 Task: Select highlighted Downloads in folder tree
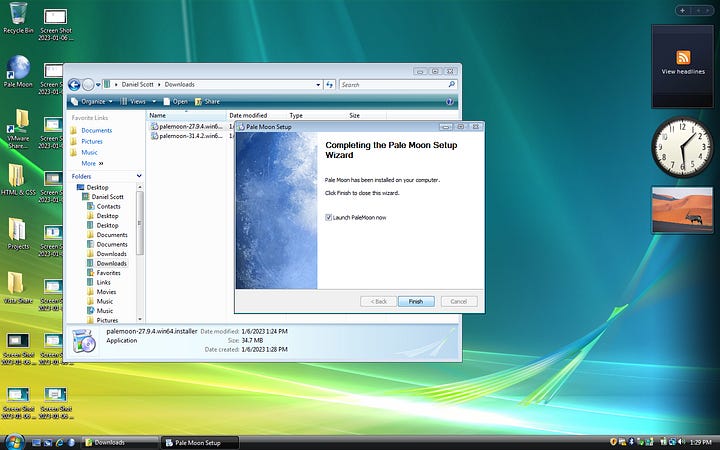coord(112,264)
